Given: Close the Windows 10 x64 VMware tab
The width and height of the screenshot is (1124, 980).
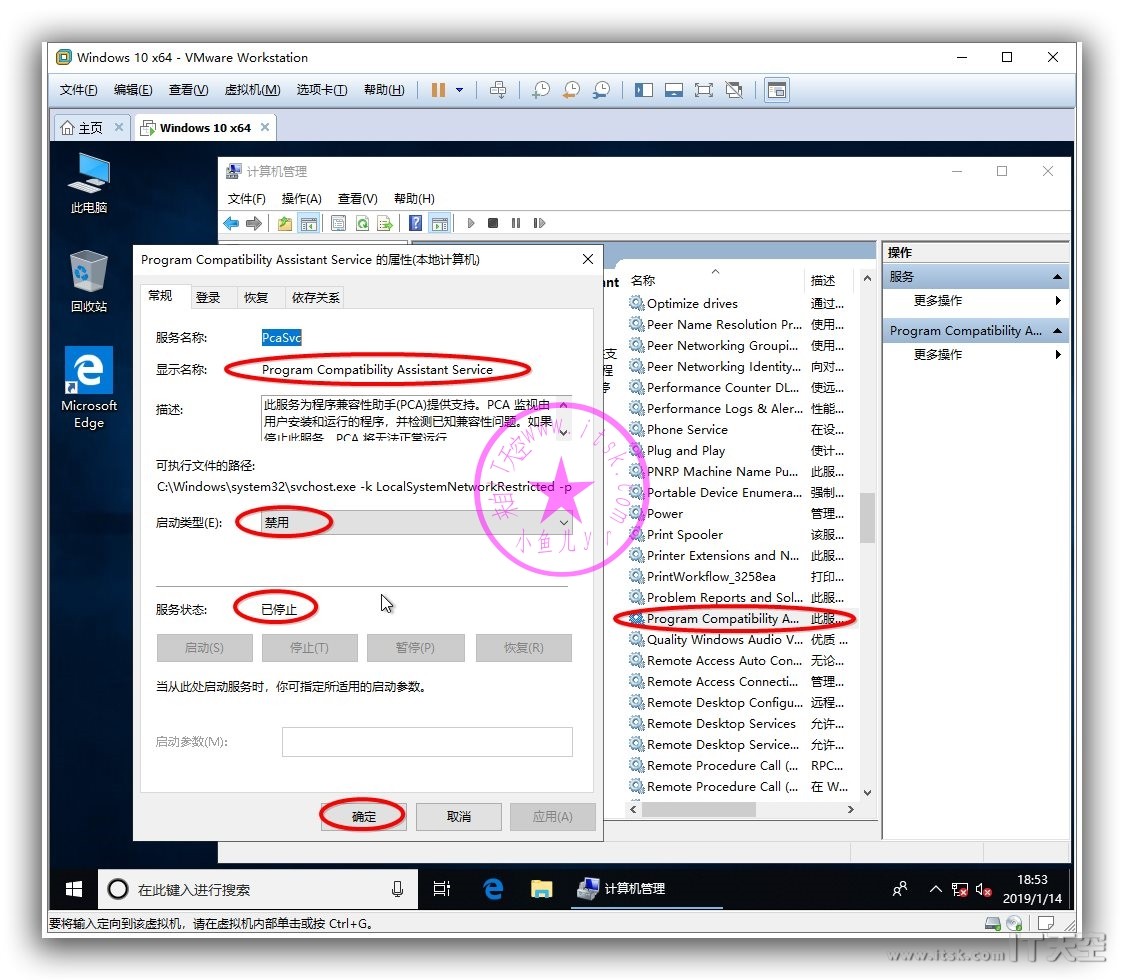Looking at the screenshot, I should click(x=265, y=127).
